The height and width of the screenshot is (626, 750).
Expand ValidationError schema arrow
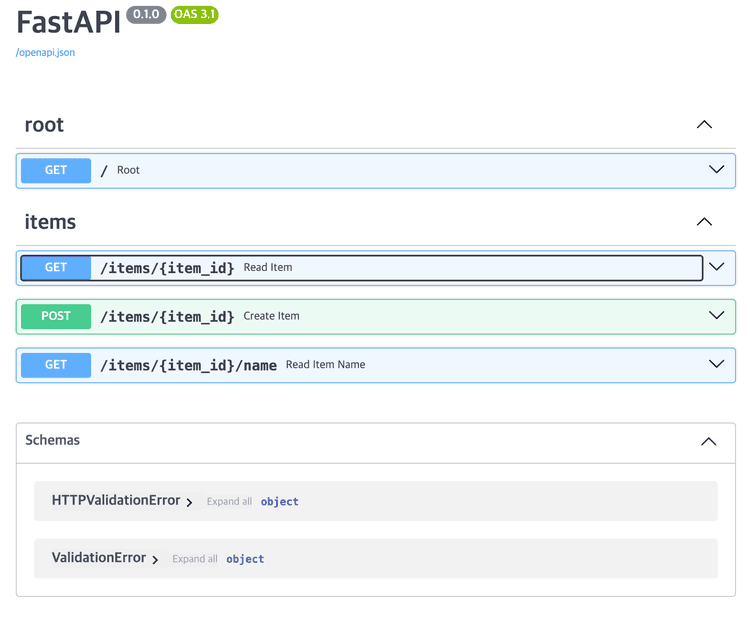(x=155, y=560)
